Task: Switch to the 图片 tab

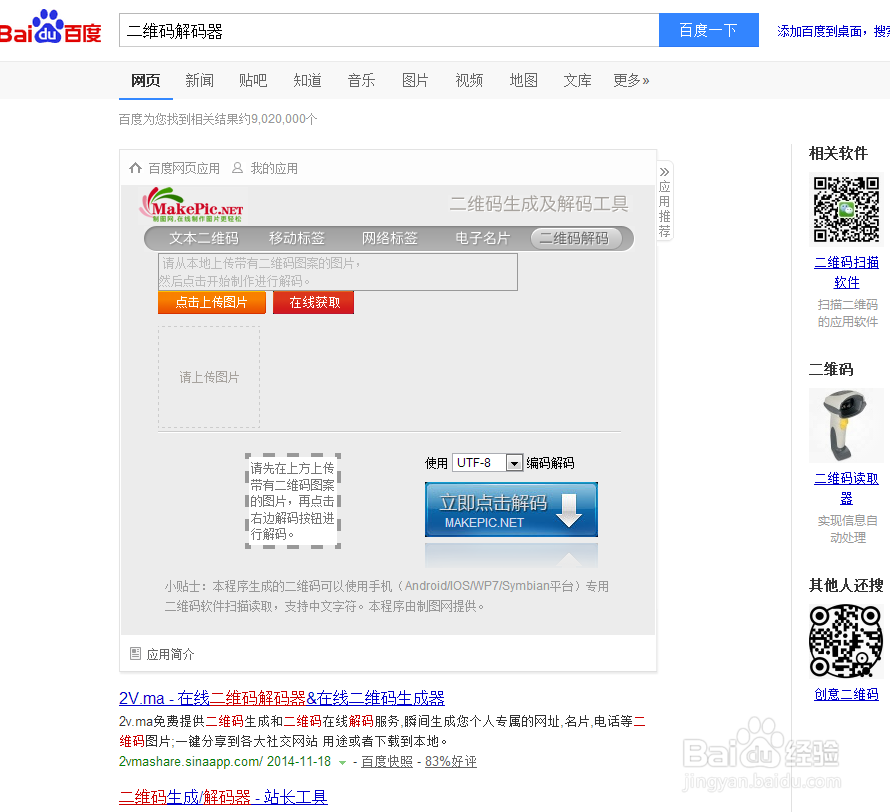Action: (x=415, y=81)
